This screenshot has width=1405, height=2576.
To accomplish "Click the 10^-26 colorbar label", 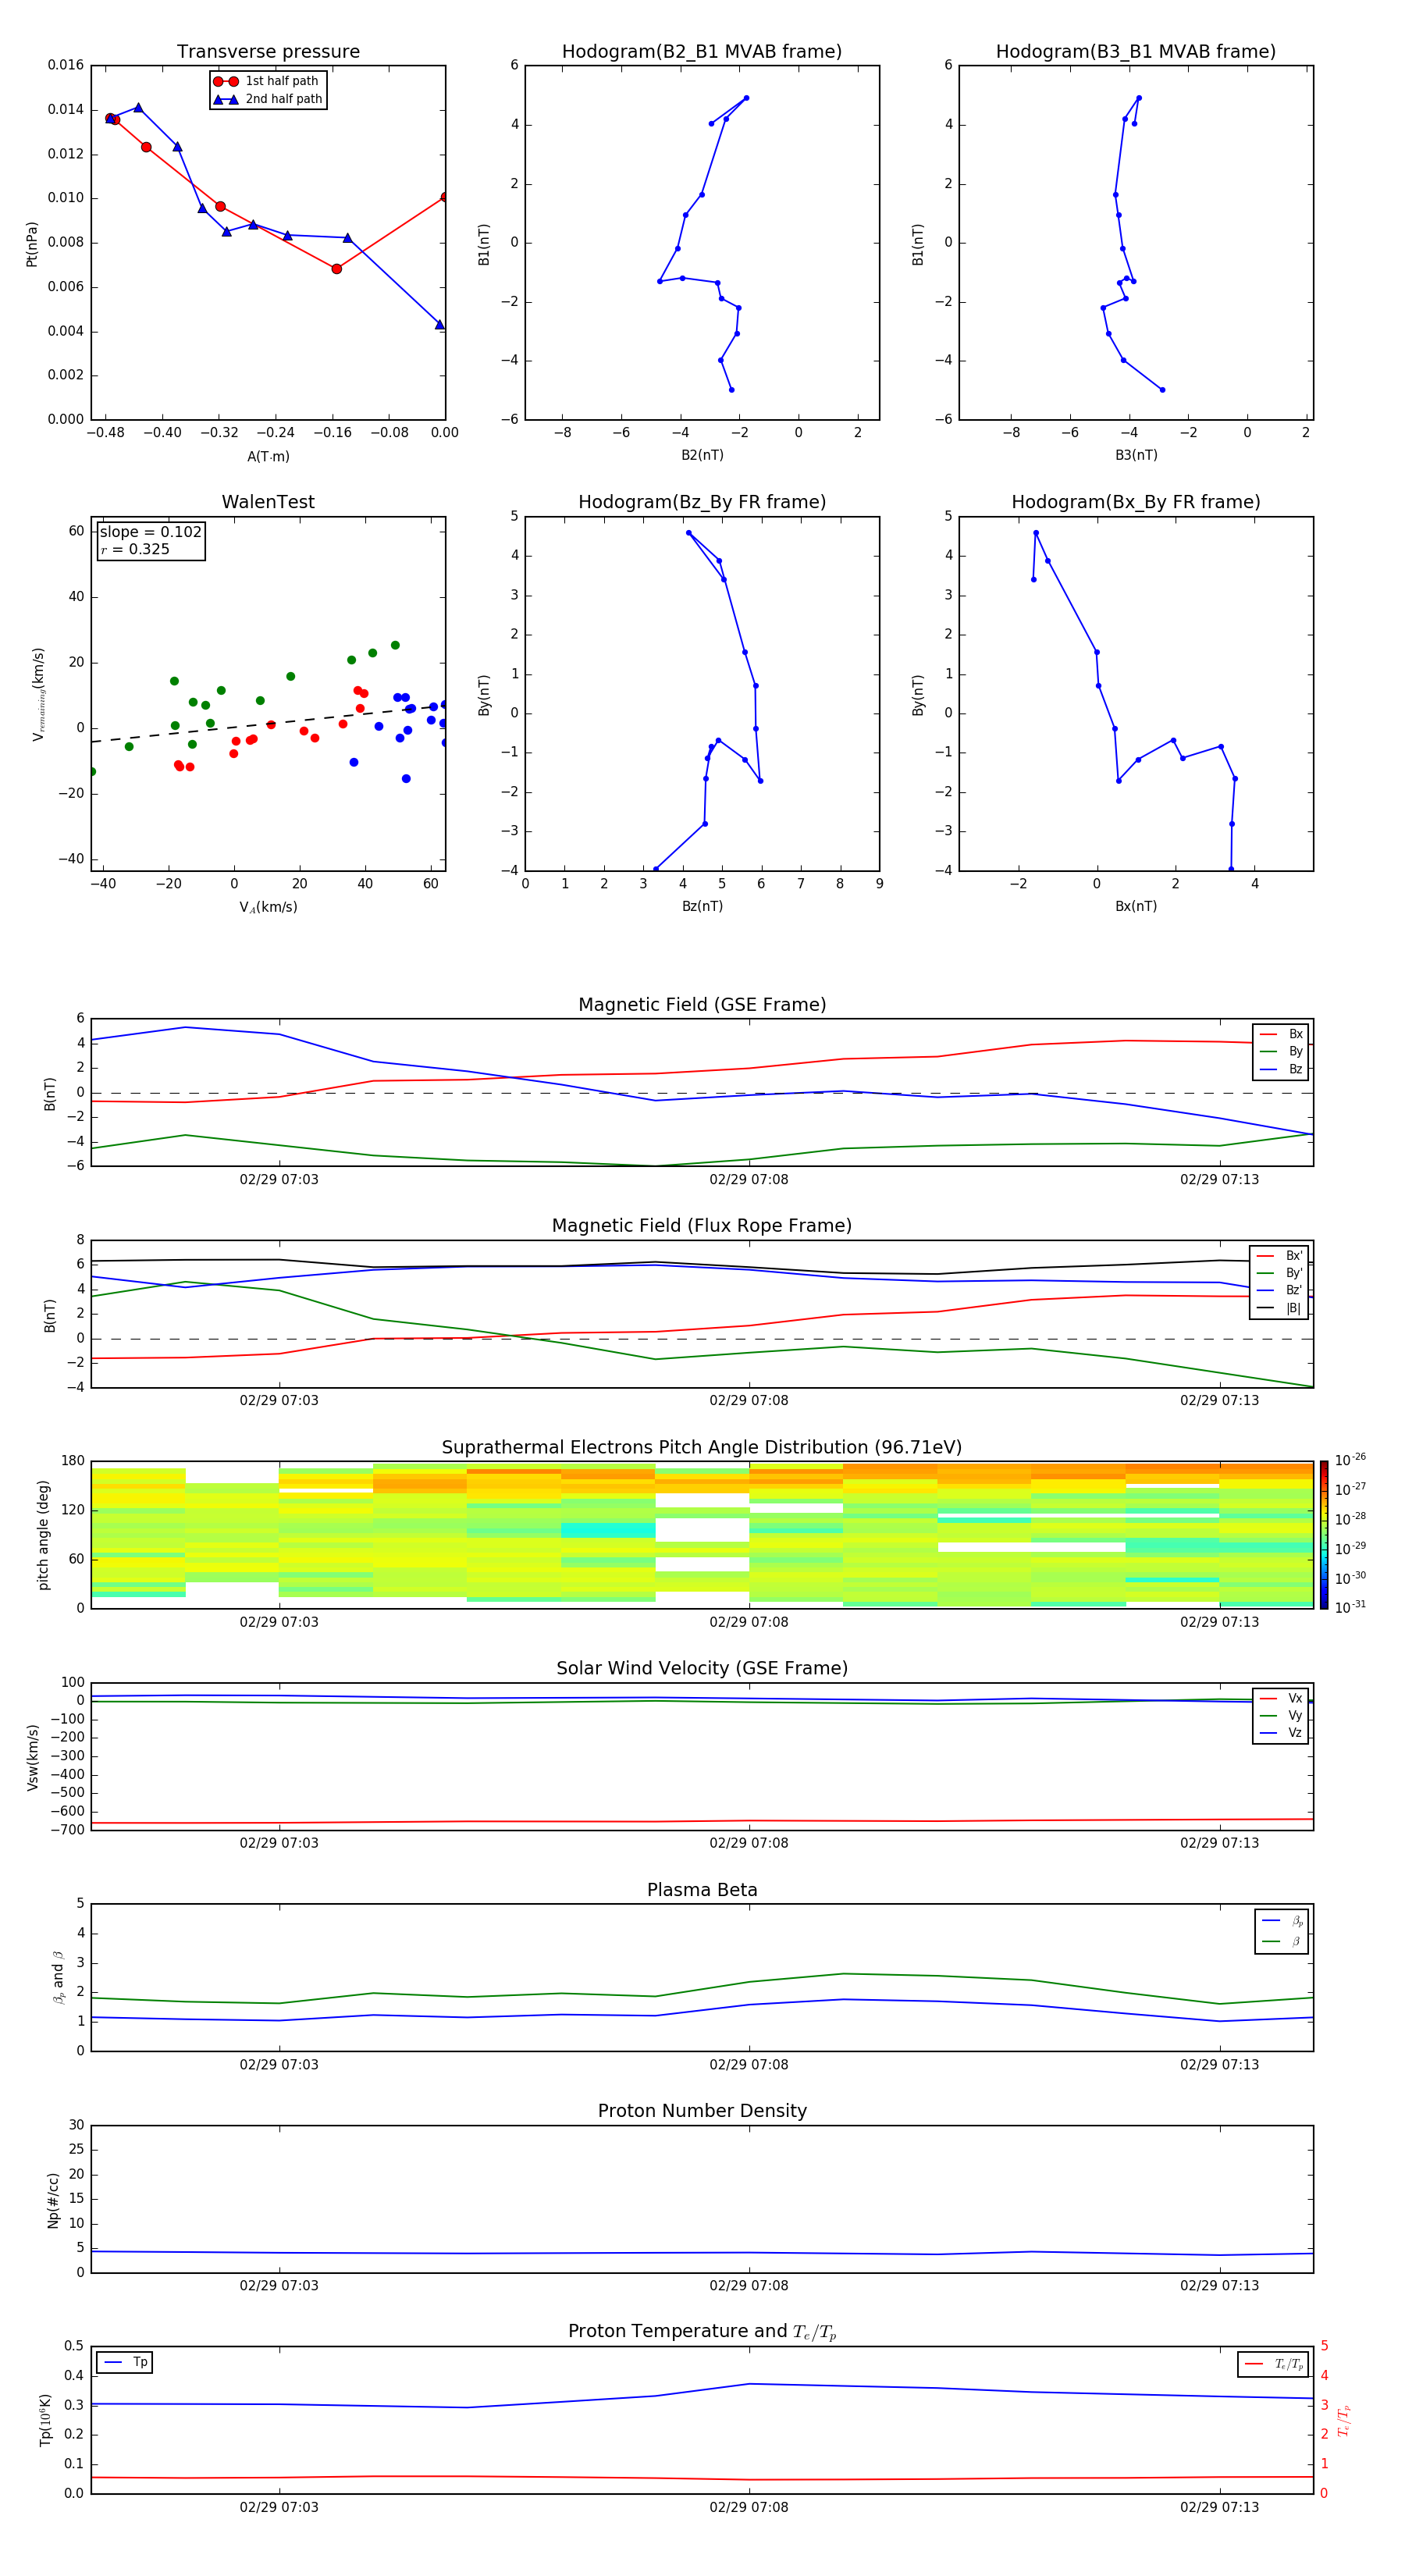I will tap(1350, 1460).
